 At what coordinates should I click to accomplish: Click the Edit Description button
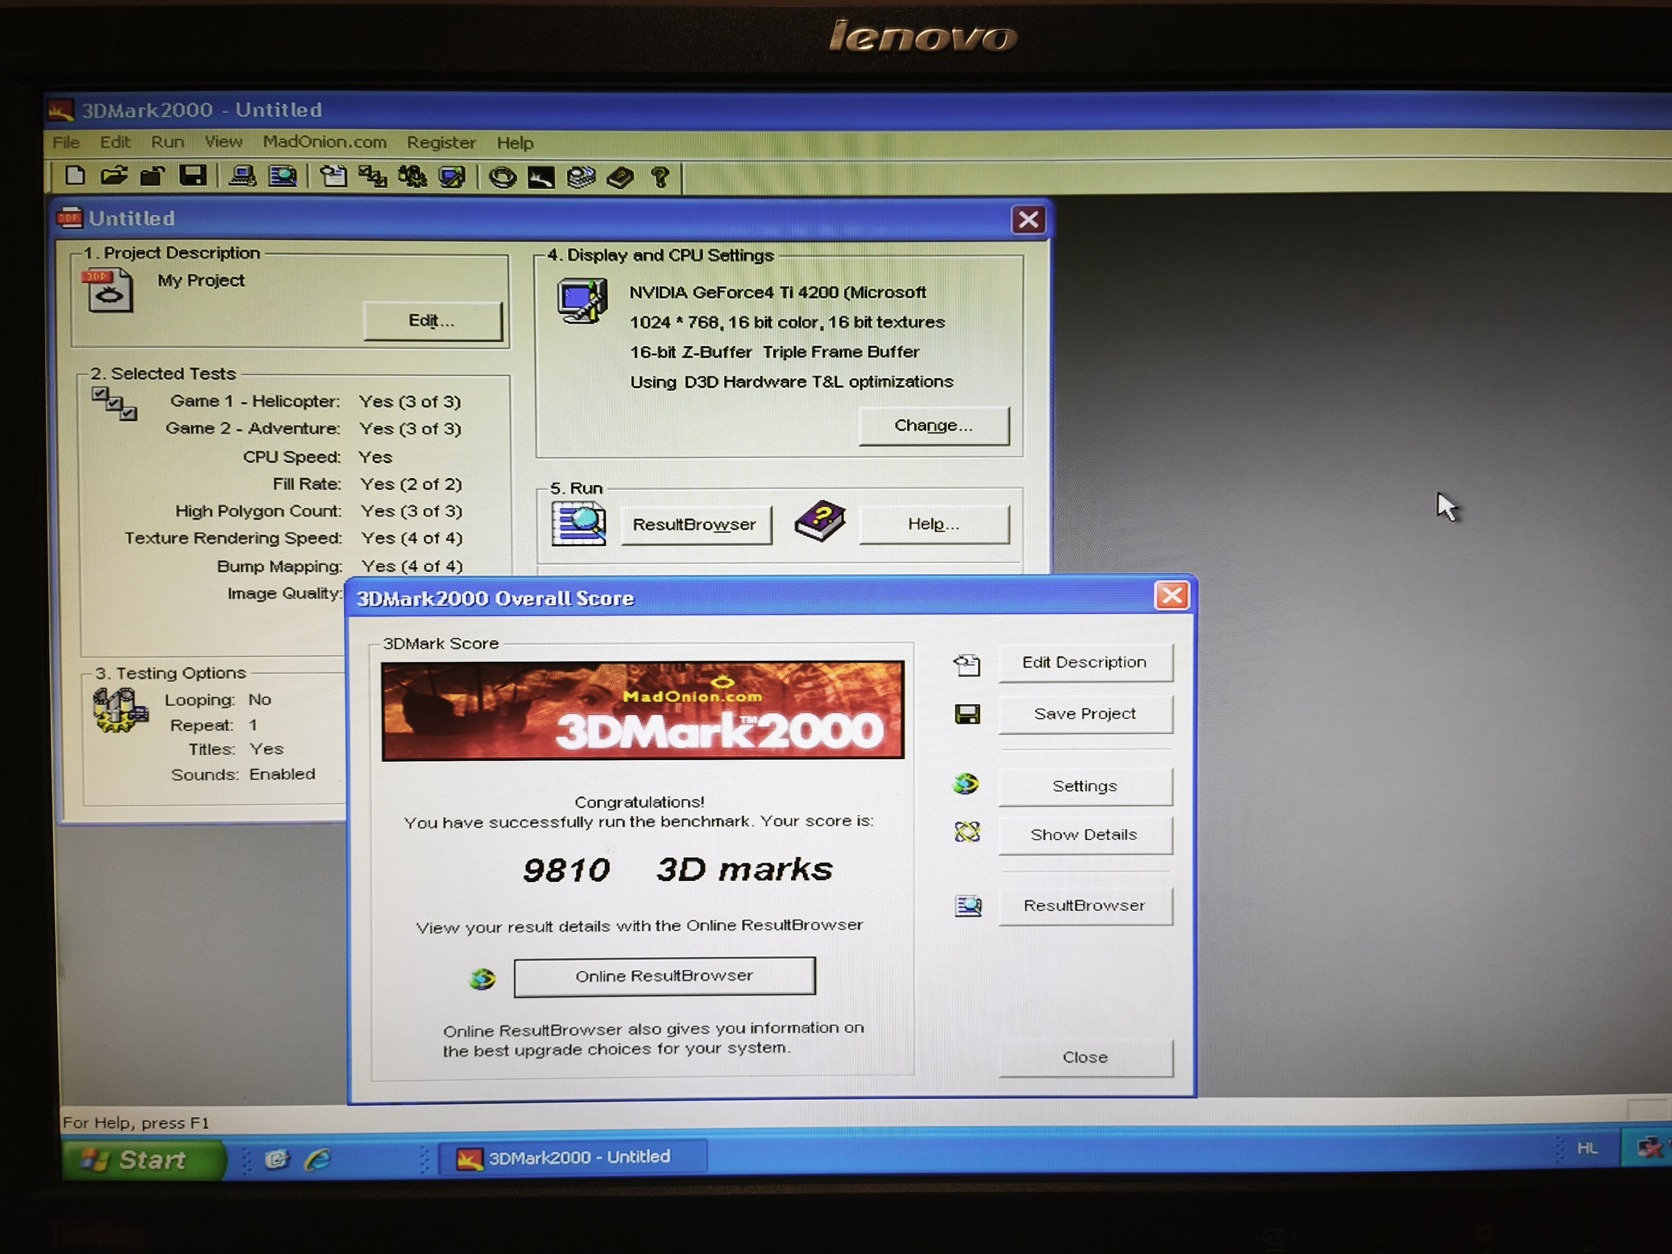[1085, 662]
